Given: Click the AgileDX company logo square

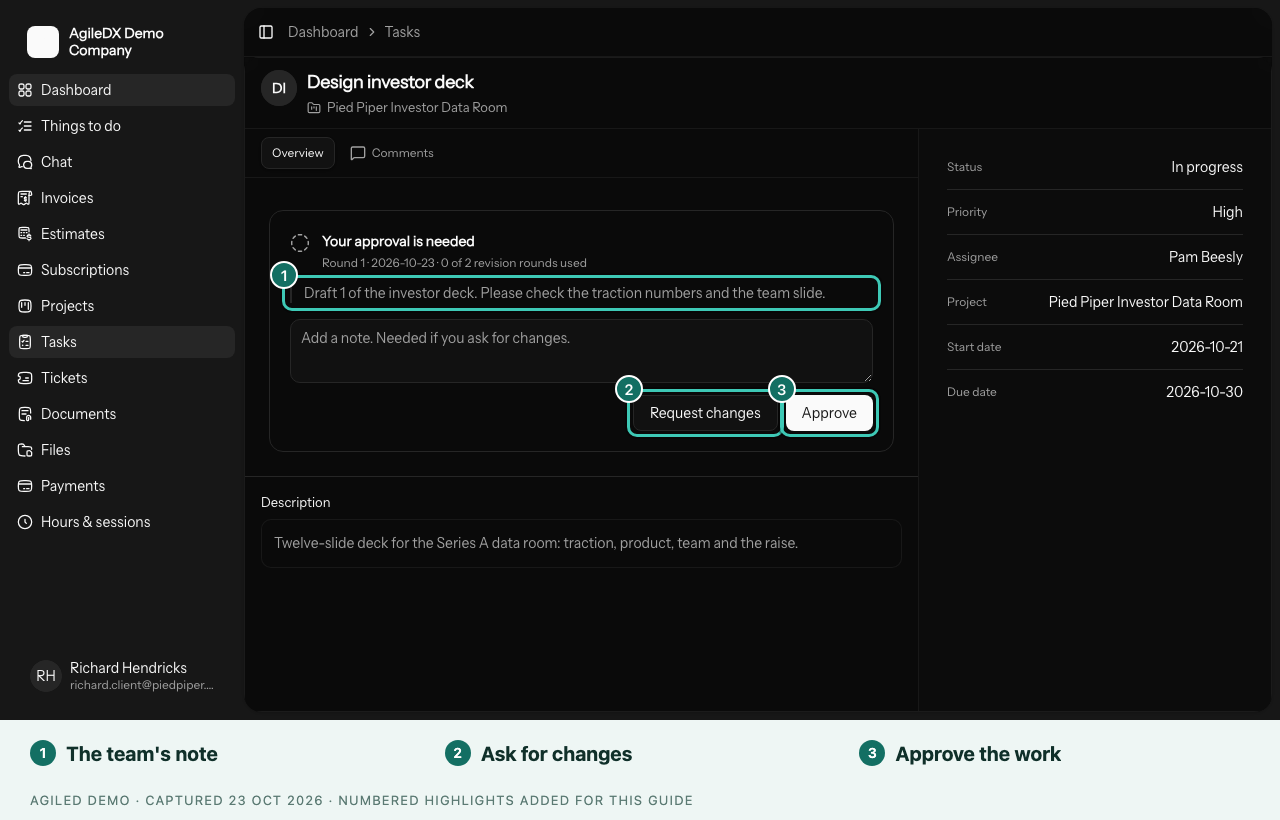Looking at the screenshot, I should (x=43, y=42).
